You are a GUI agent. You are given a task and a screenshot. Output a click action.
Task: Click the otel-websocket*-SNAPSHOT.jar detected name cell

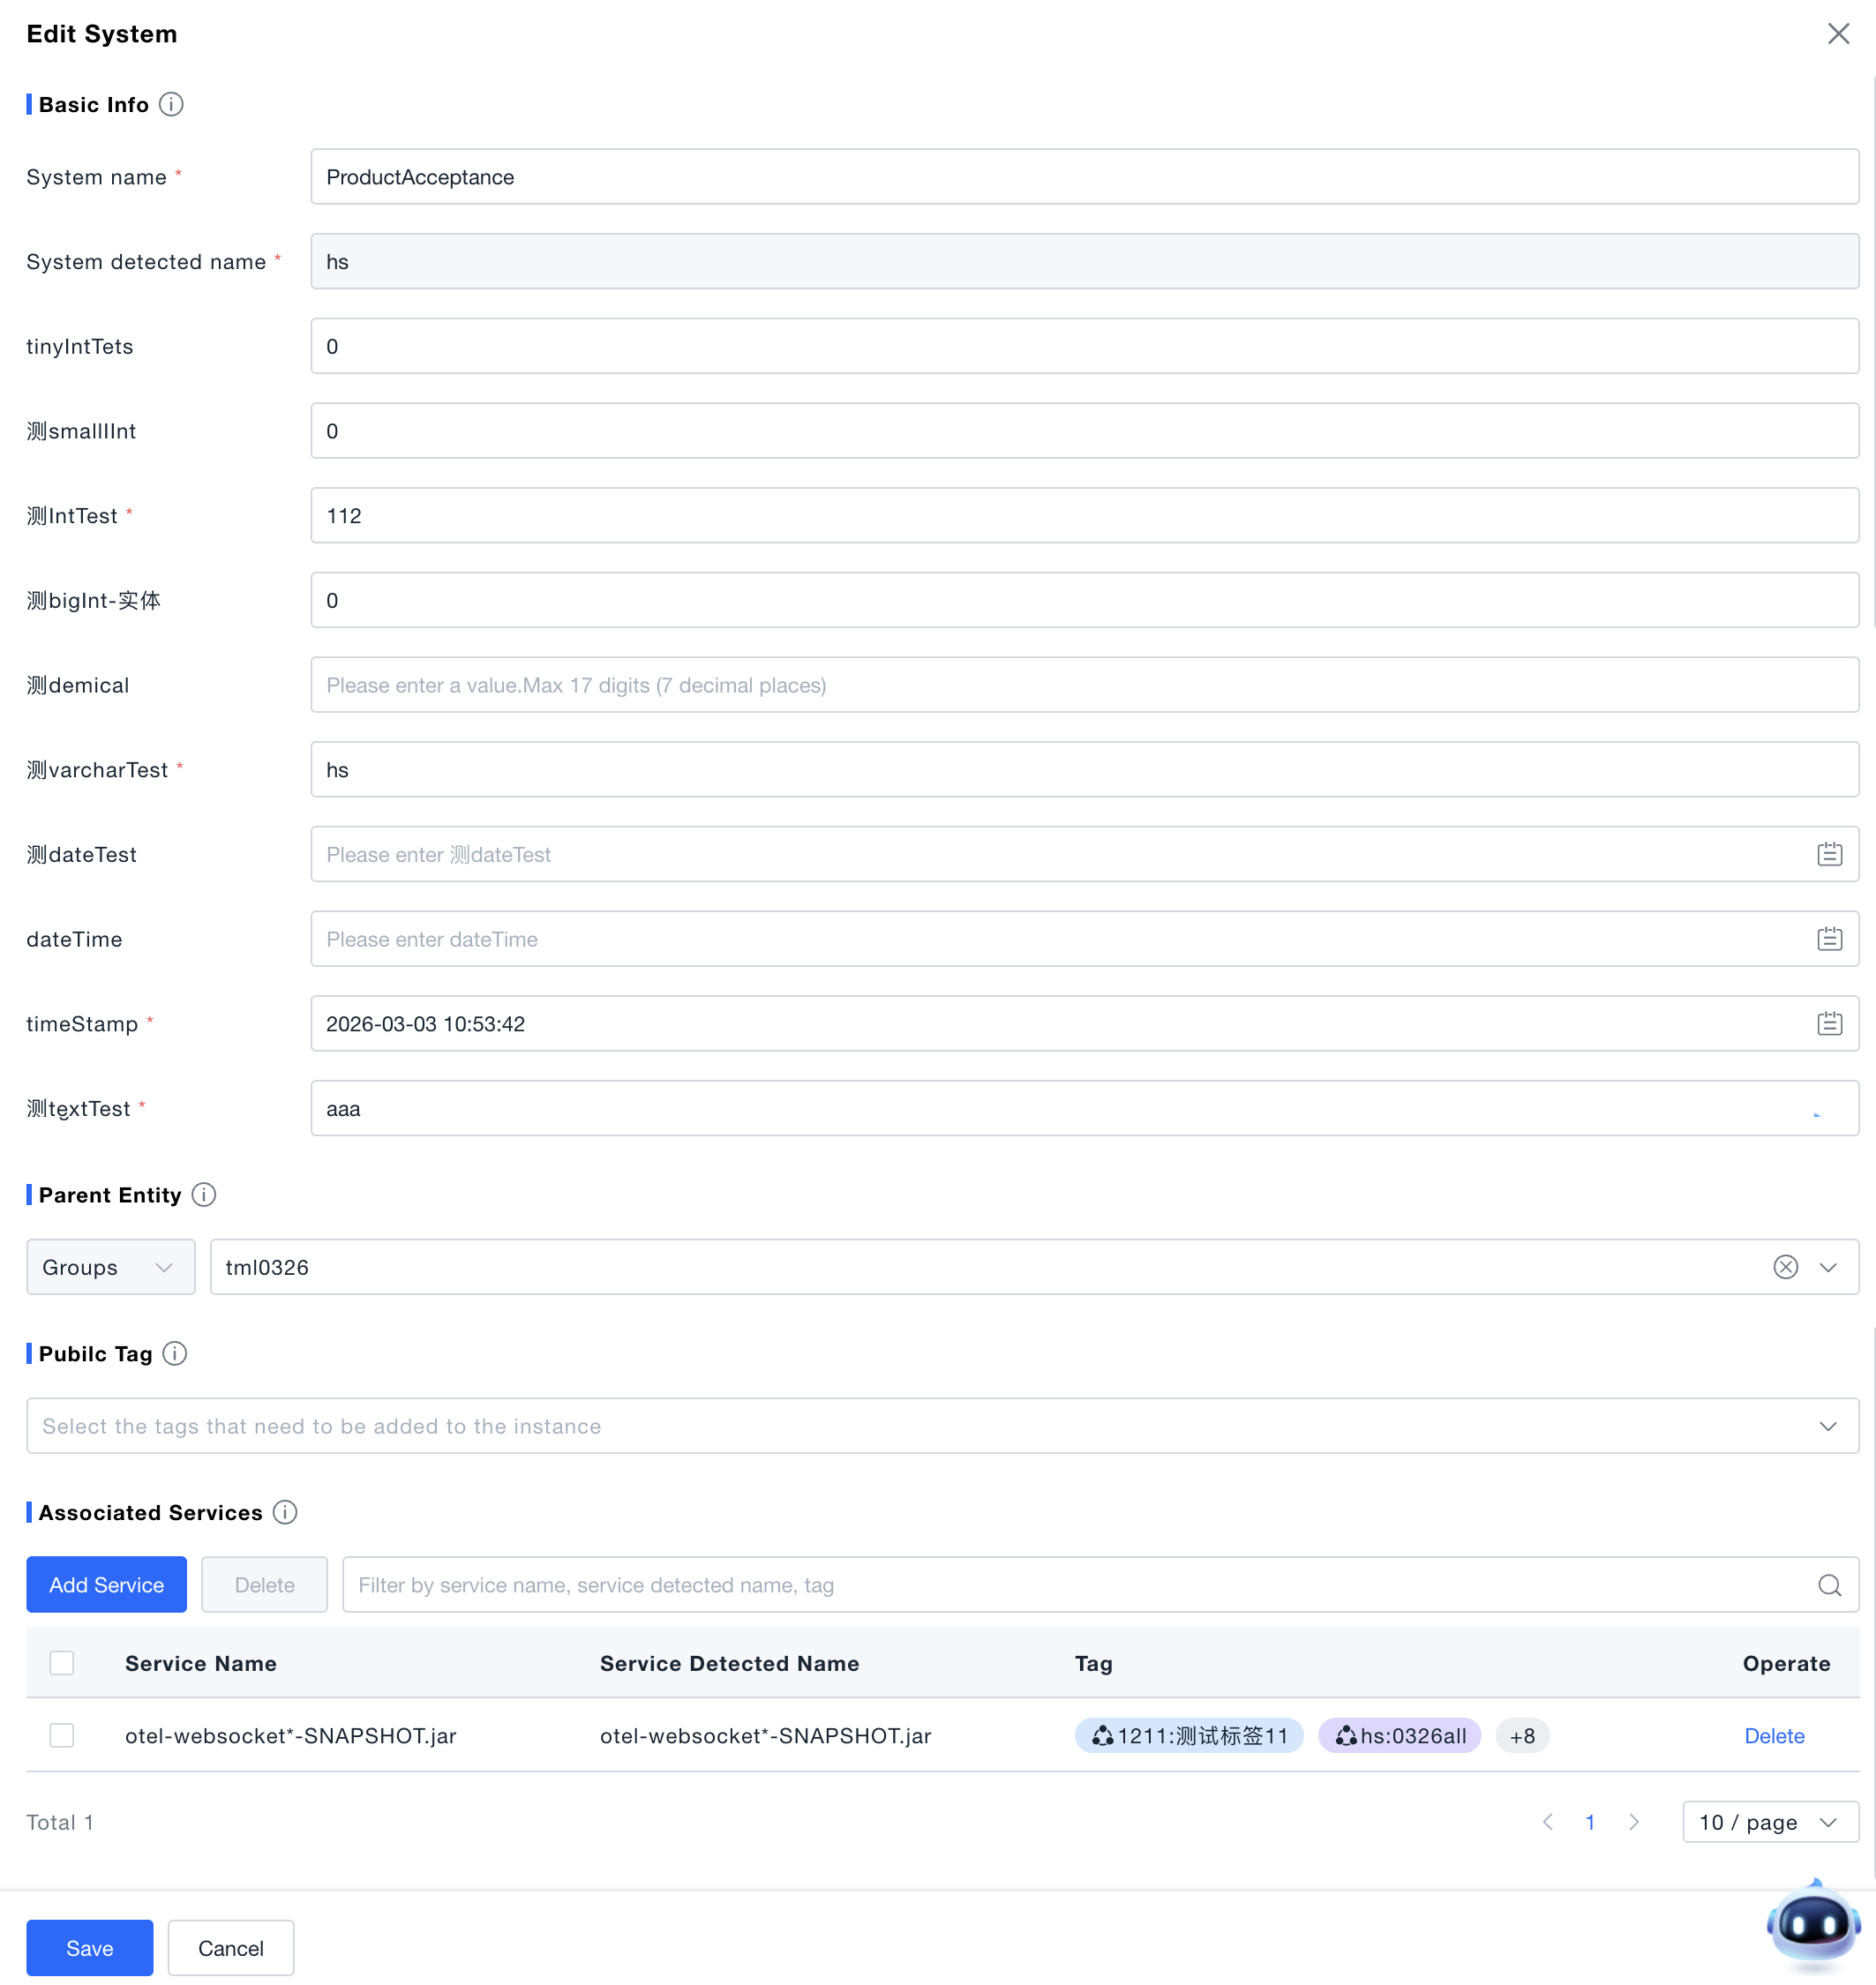pos(765,1736)
